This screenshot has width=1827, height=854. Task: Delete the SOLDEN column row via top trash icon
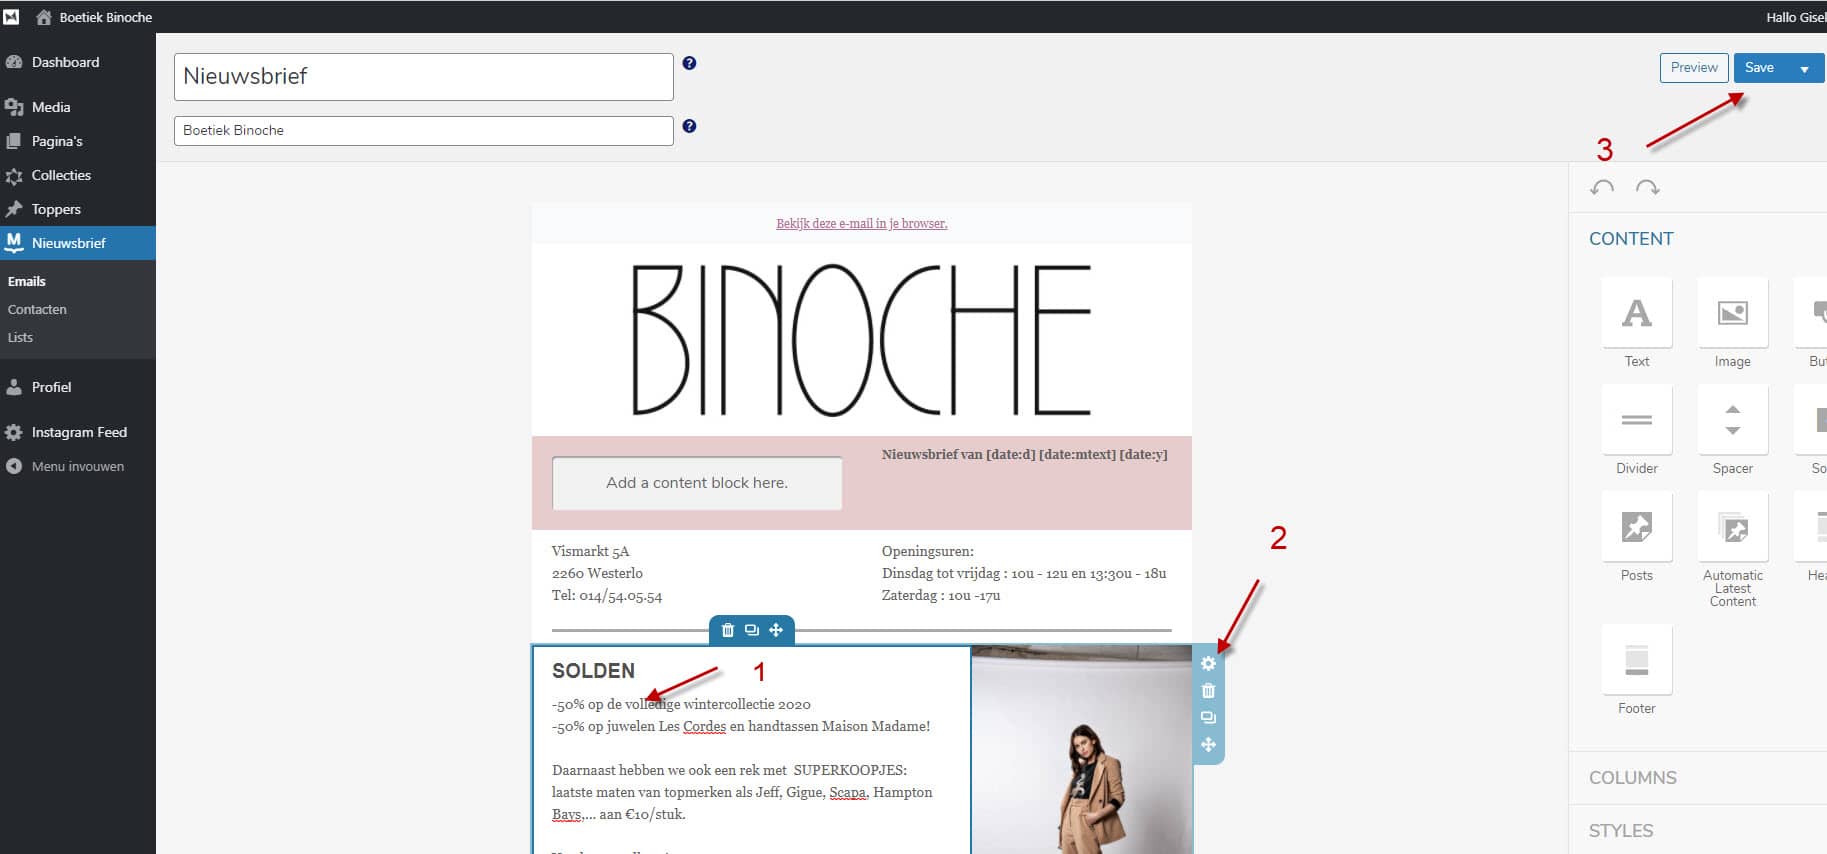[728, 630]
